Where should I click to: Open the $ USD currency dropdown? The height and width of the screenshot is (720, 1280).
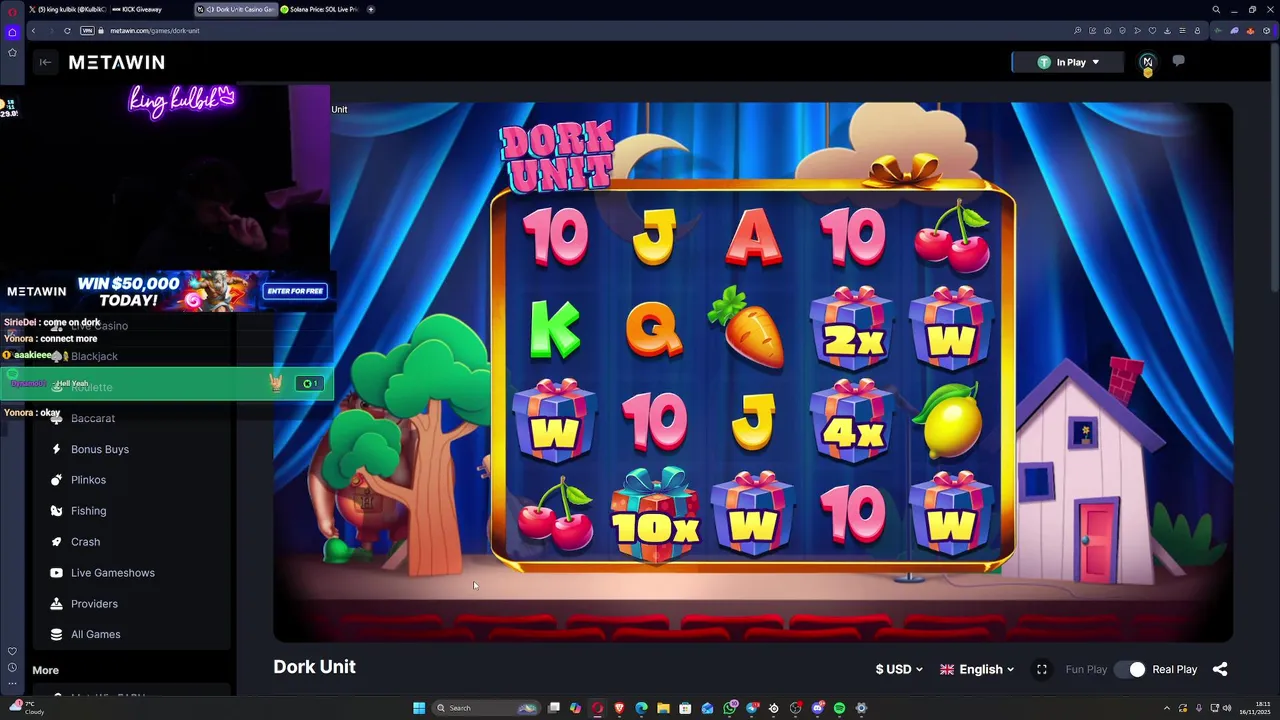click(899, 669)
